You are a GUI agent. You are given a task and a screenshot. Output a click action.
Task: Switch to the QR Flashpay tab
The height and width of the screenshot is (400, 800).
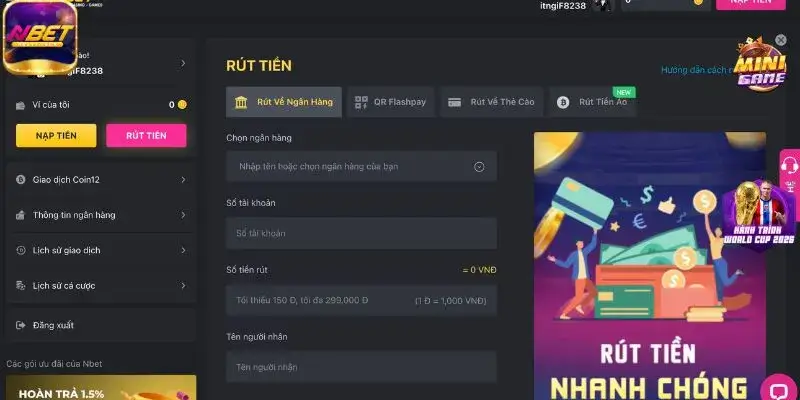coord(390,102)
